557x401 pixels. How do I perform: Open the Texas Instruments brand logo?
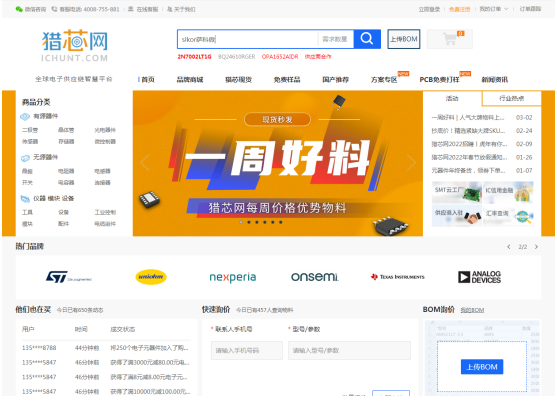pos(398,277)
